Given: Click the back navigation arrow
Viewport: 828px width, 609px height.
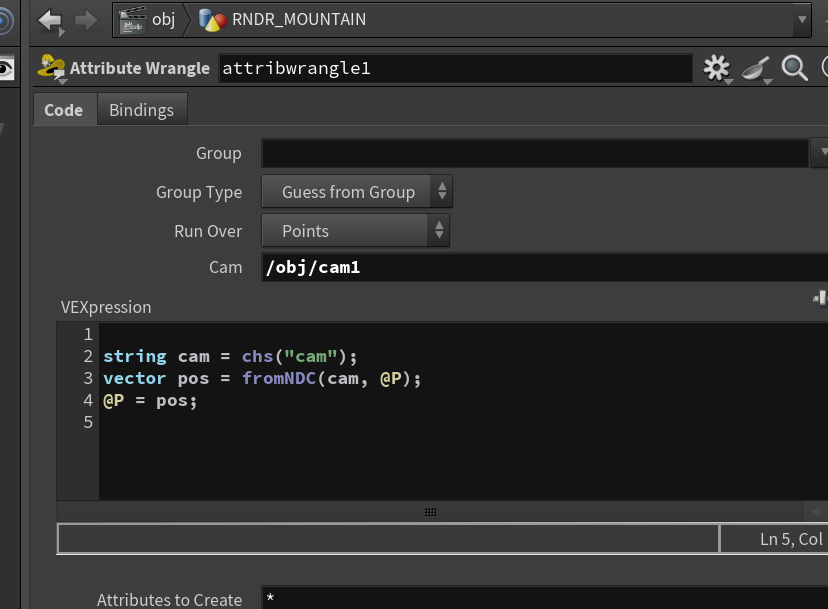Looking at the screenshot, I should point(51,21).
